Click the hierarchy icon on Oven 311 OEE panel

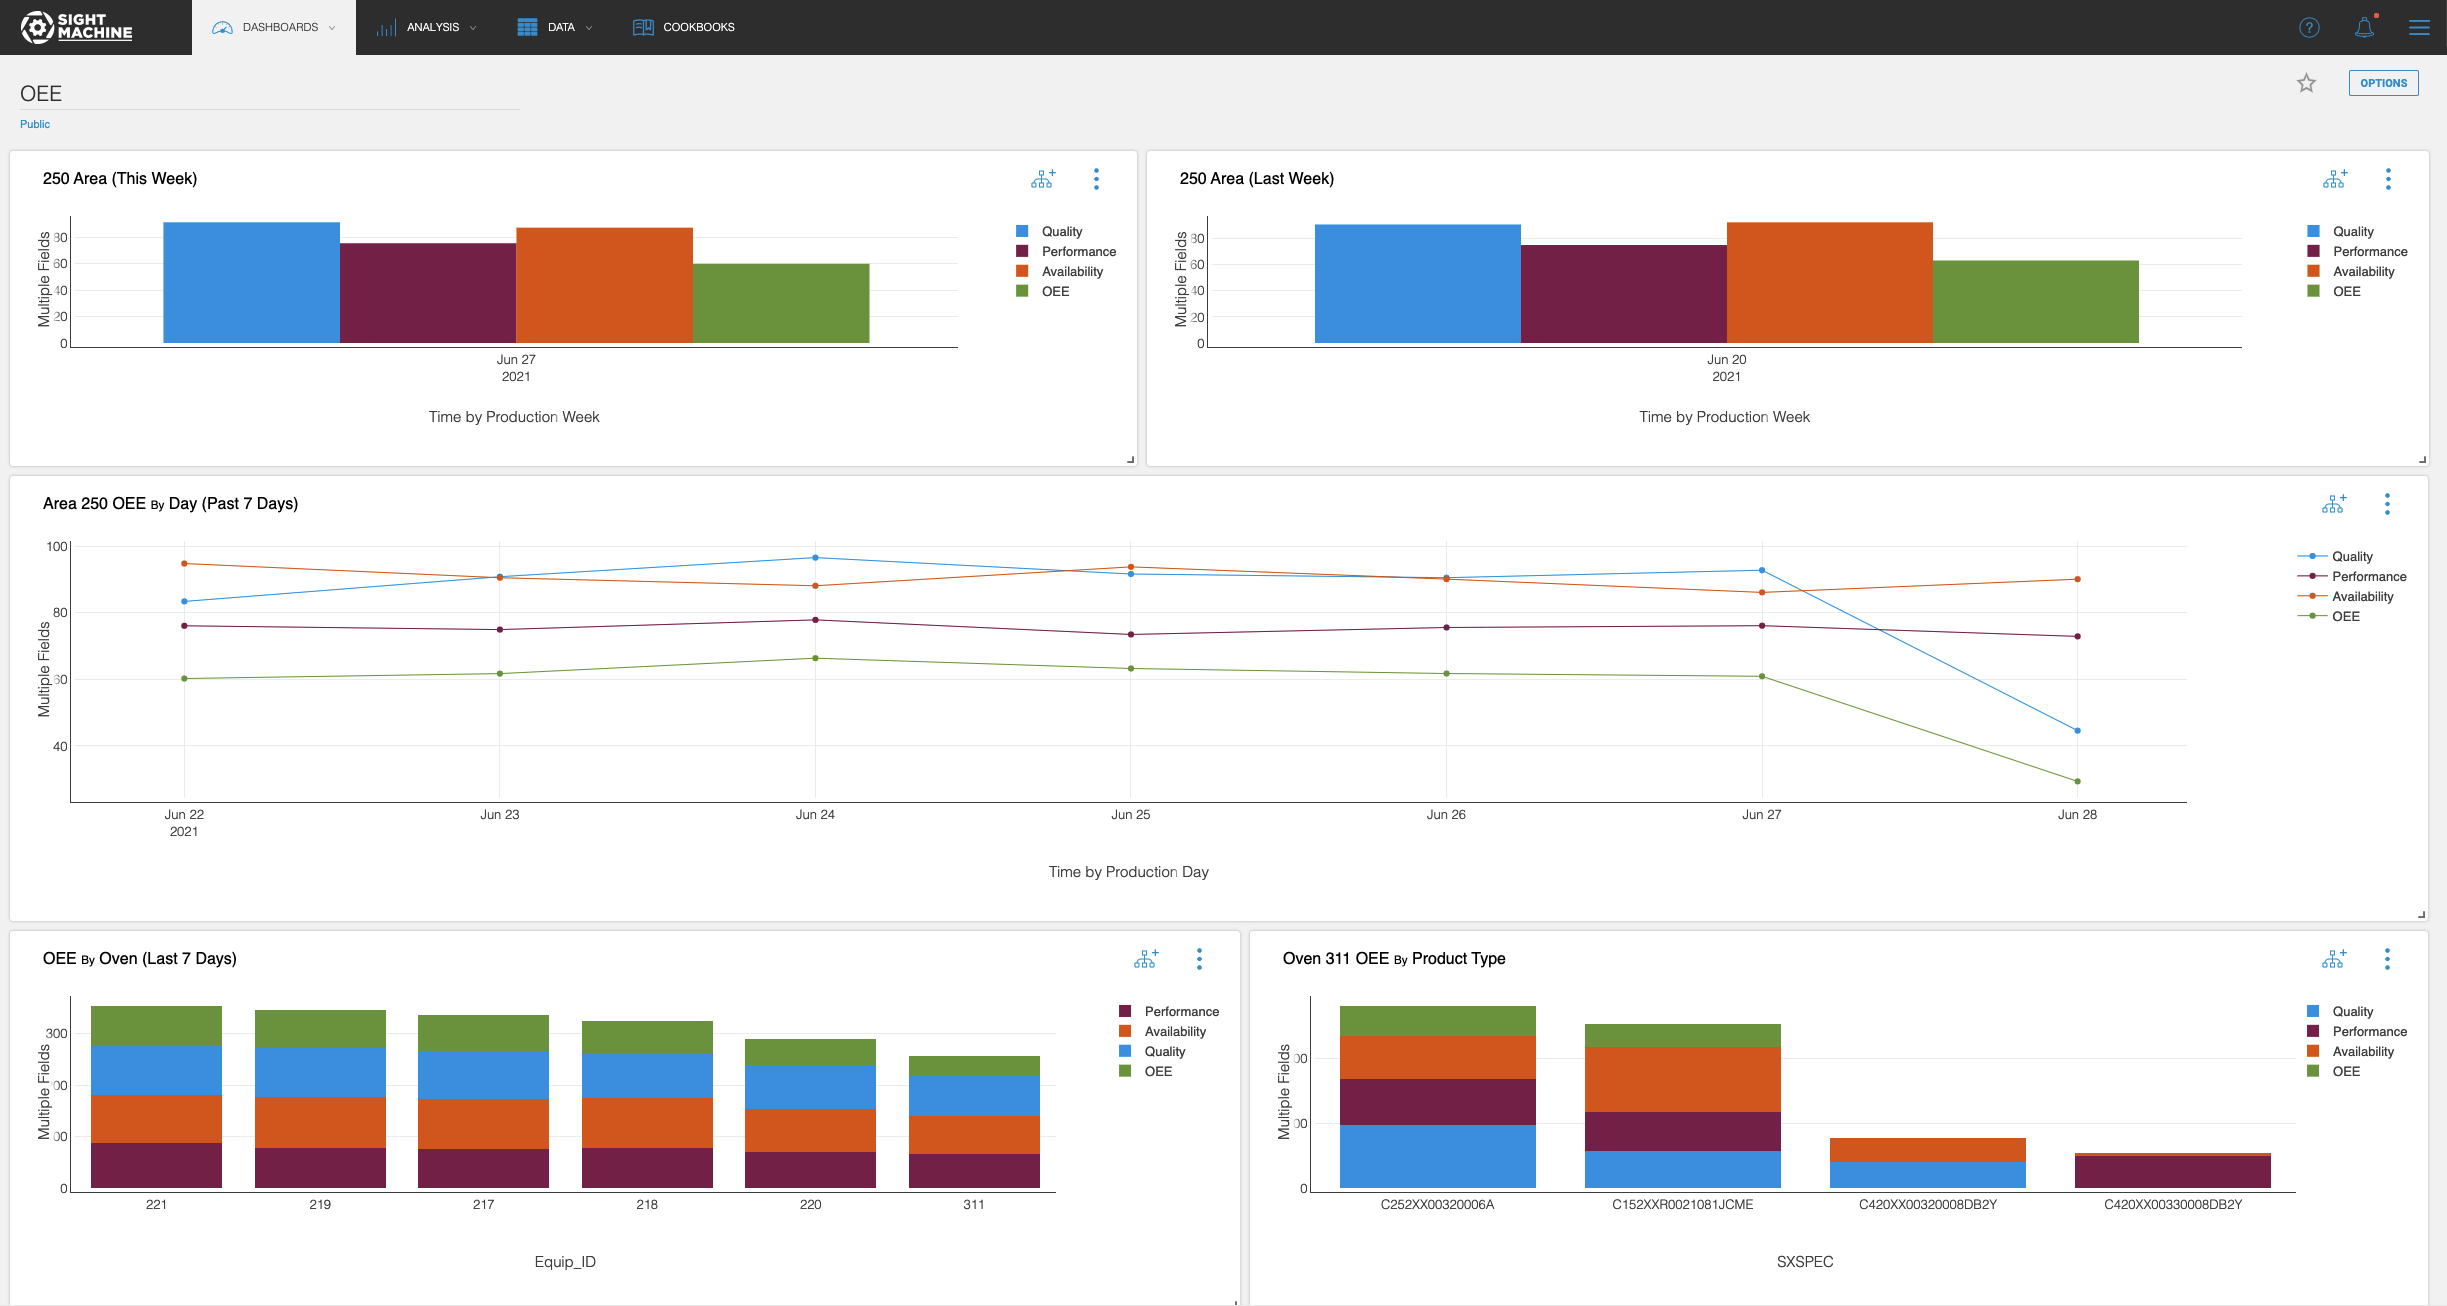2334,959
